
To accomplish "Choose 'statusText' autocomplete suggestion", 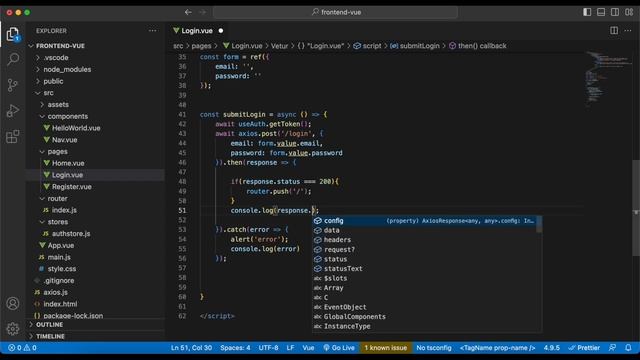I will point(424,269).
